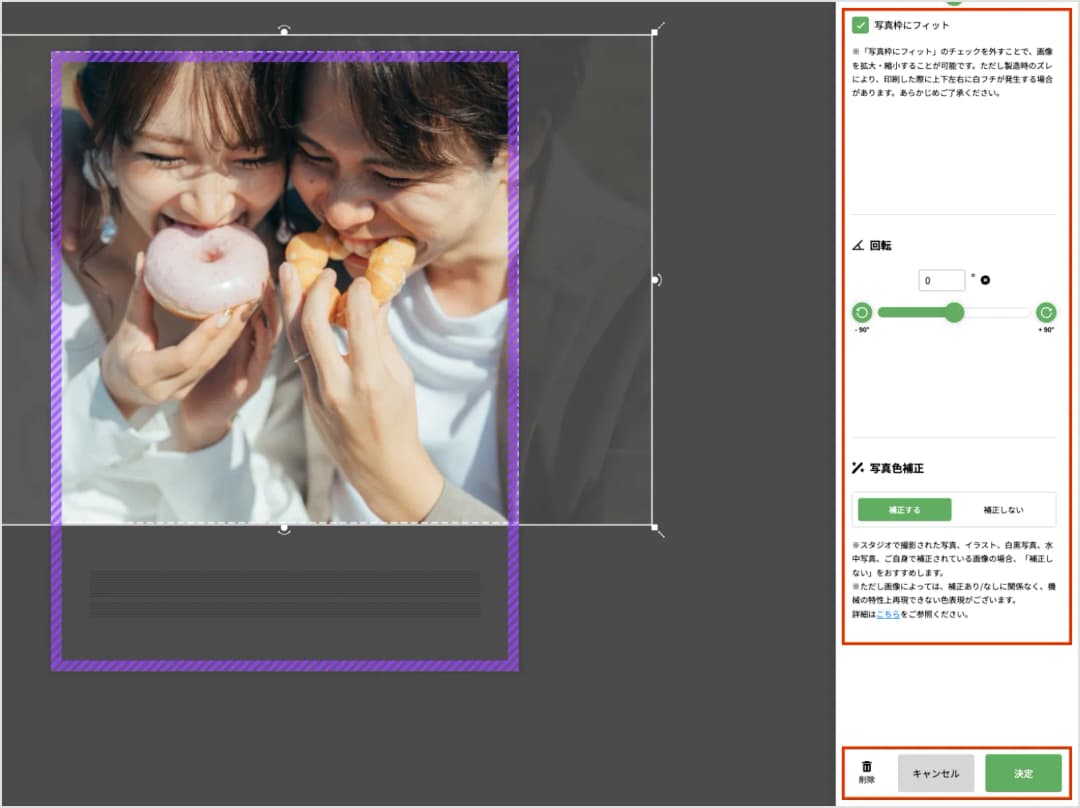Image resolution: width=1080 pixels, height=808 pixels.
Task: Click the right-middle edge handle of photo
Action: pyautogui.click(x=655, y=280)
